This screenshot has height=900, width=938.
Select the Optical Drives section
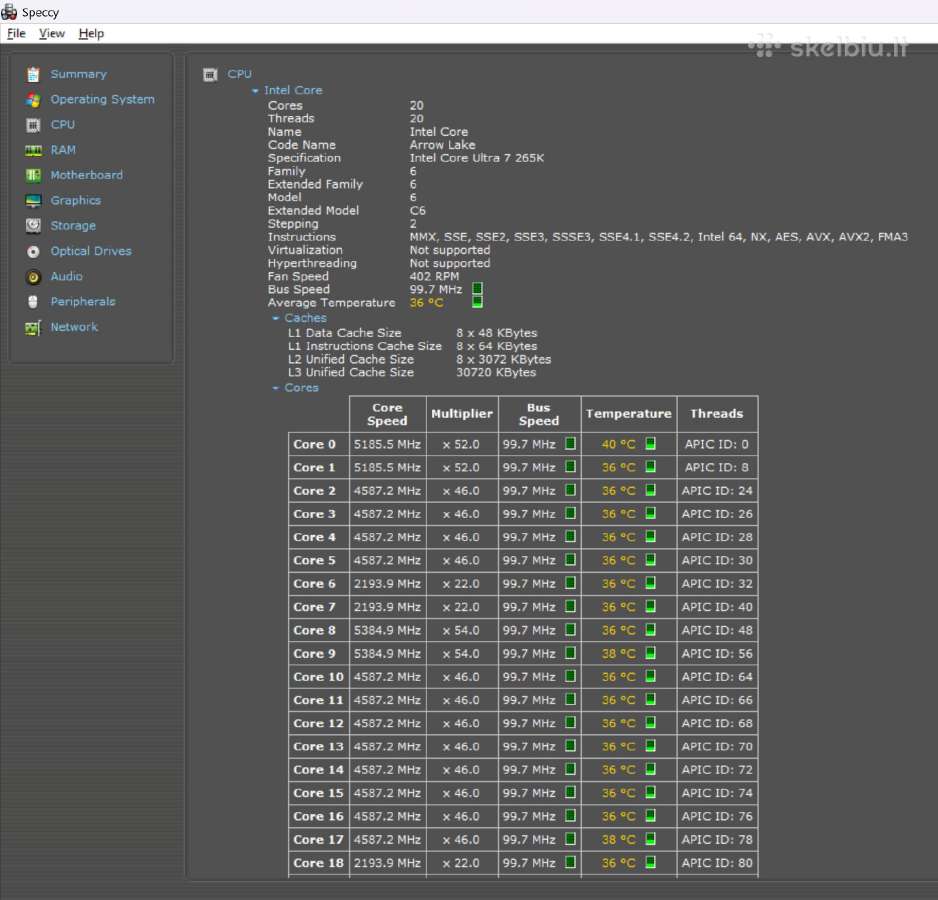pos(91,251)
